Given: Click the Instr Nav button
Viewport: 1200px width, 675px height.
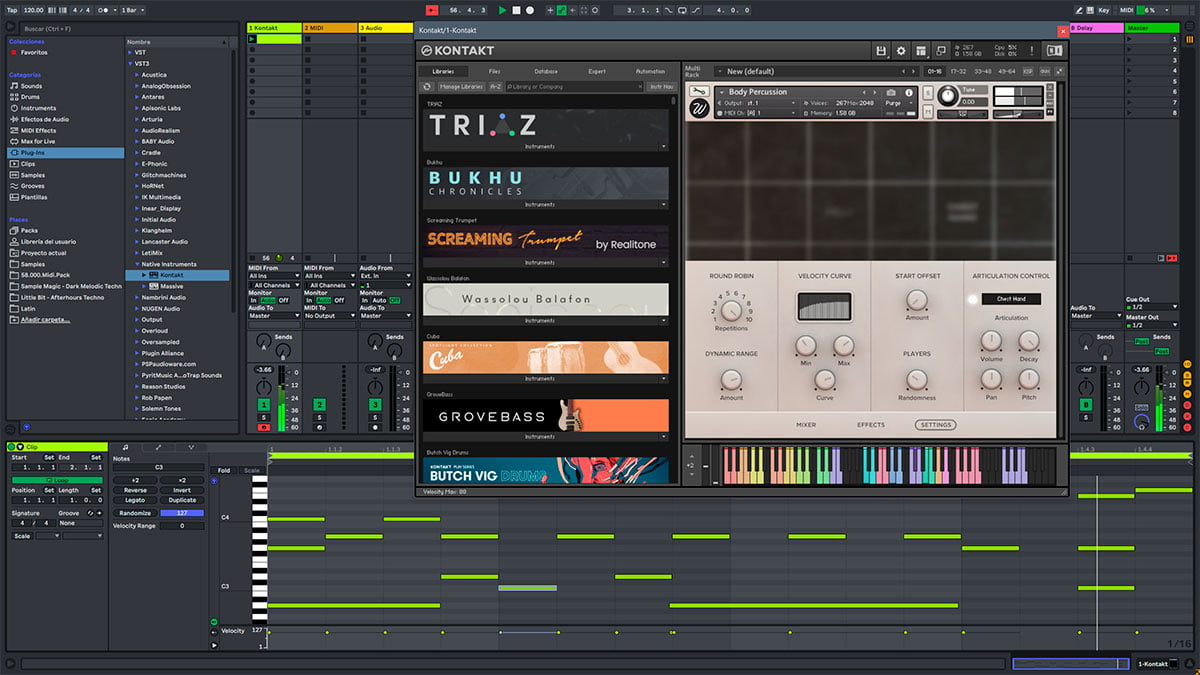Looking at the screenshot, I should coord(662,87).
